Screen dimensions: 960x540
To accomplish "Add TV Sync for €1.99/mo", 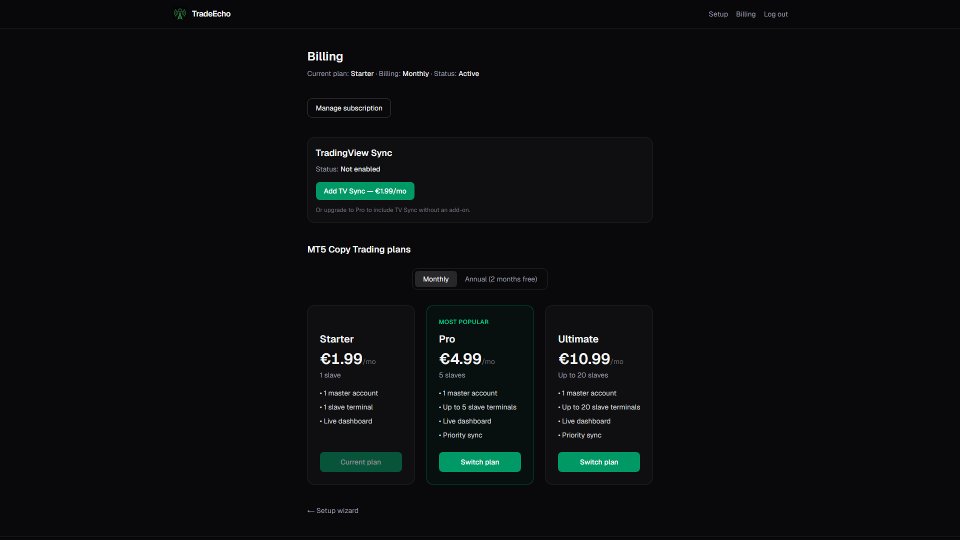I will 365,191.
